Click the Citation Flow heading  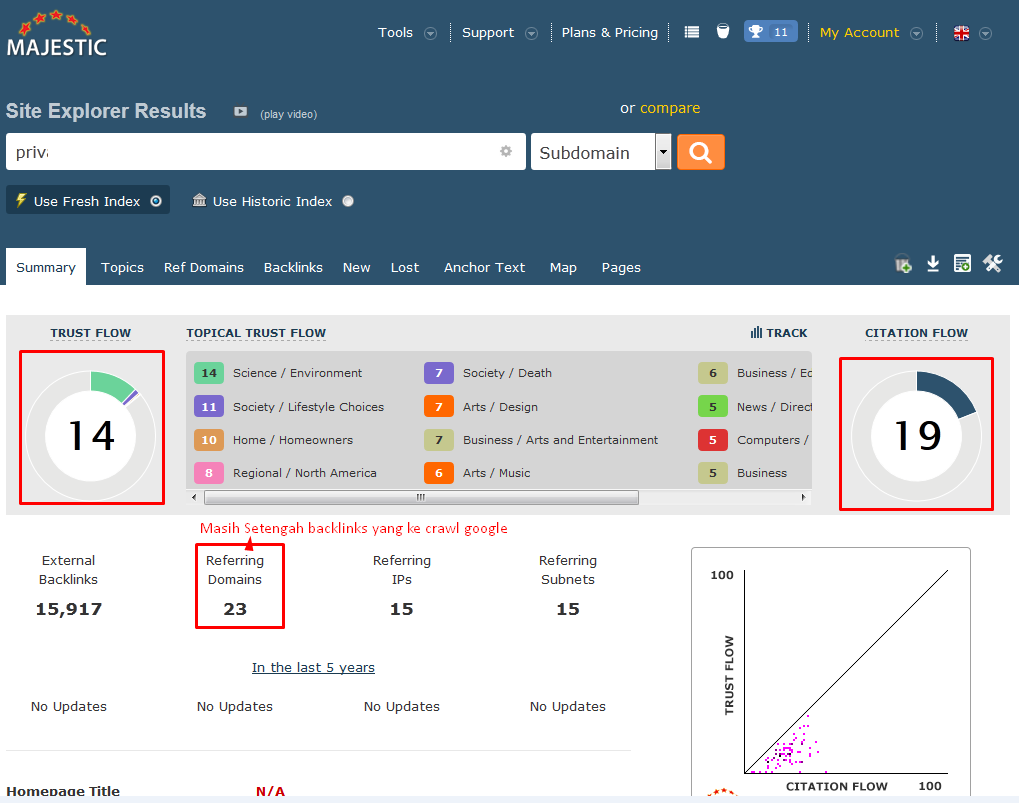point(916,333)
